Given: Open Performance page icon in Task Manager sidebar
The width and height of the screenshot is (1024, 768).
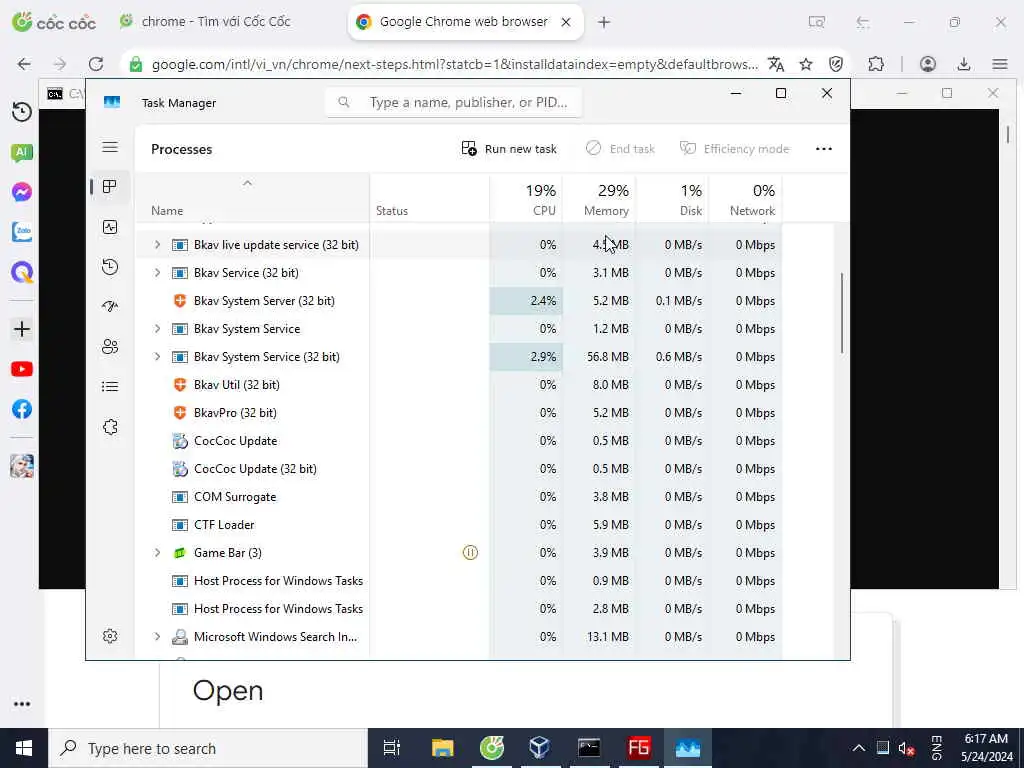Looking at the screenshot, I should point(110,227).
